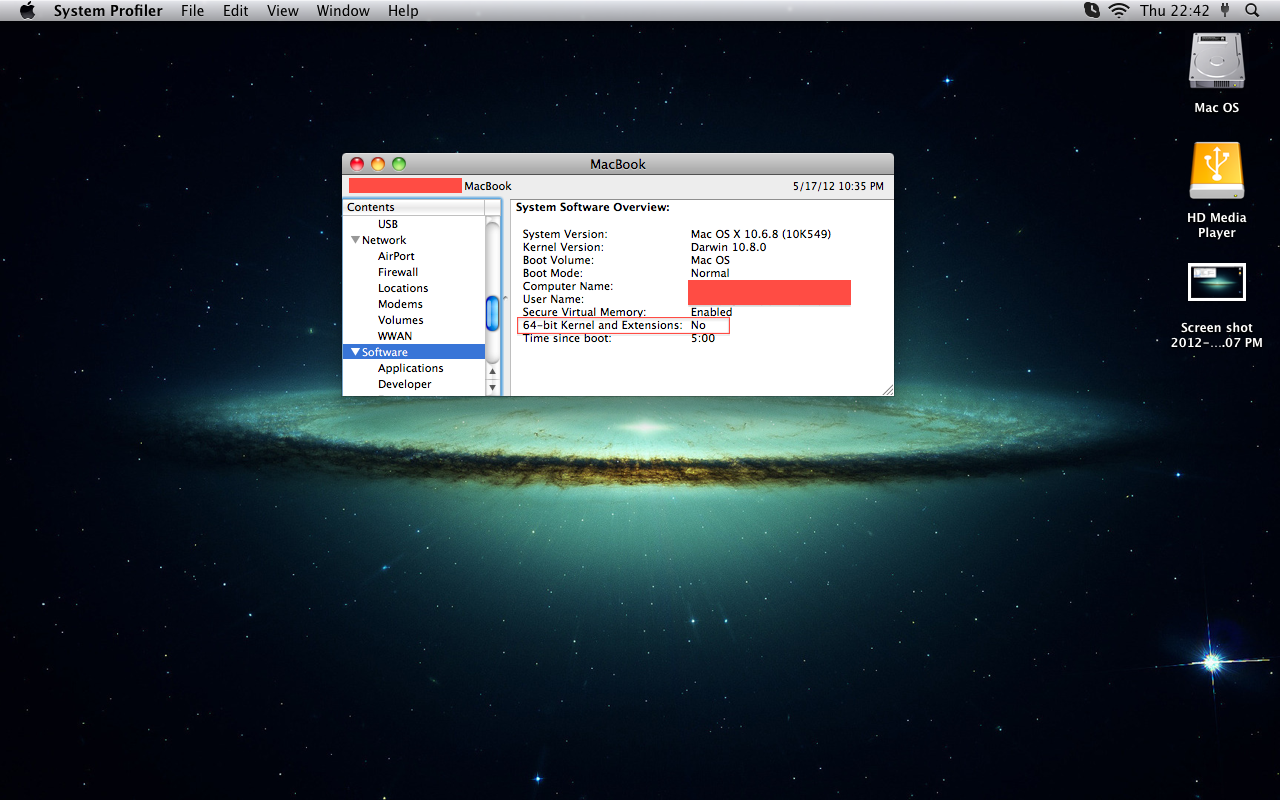Close the MacBook profiler window
The image size is (1280, 800).
coord(357,164)
